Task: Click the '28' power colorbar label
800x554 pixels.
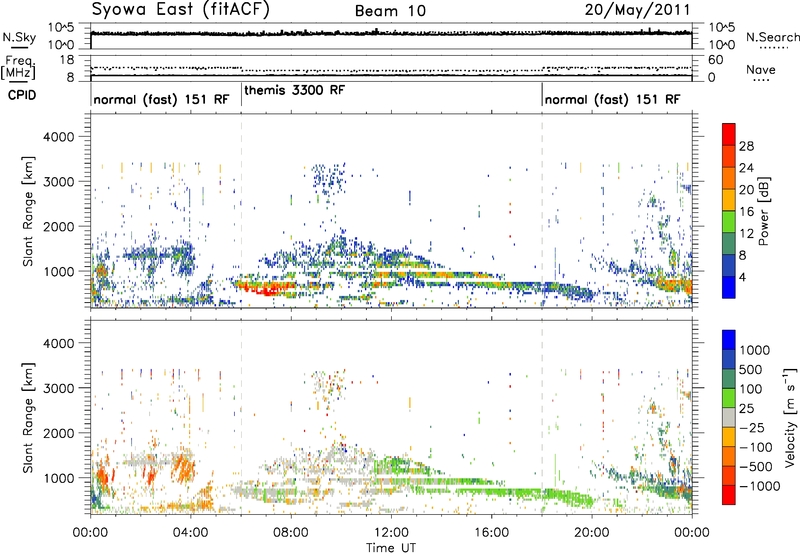Action: point(746,146)
